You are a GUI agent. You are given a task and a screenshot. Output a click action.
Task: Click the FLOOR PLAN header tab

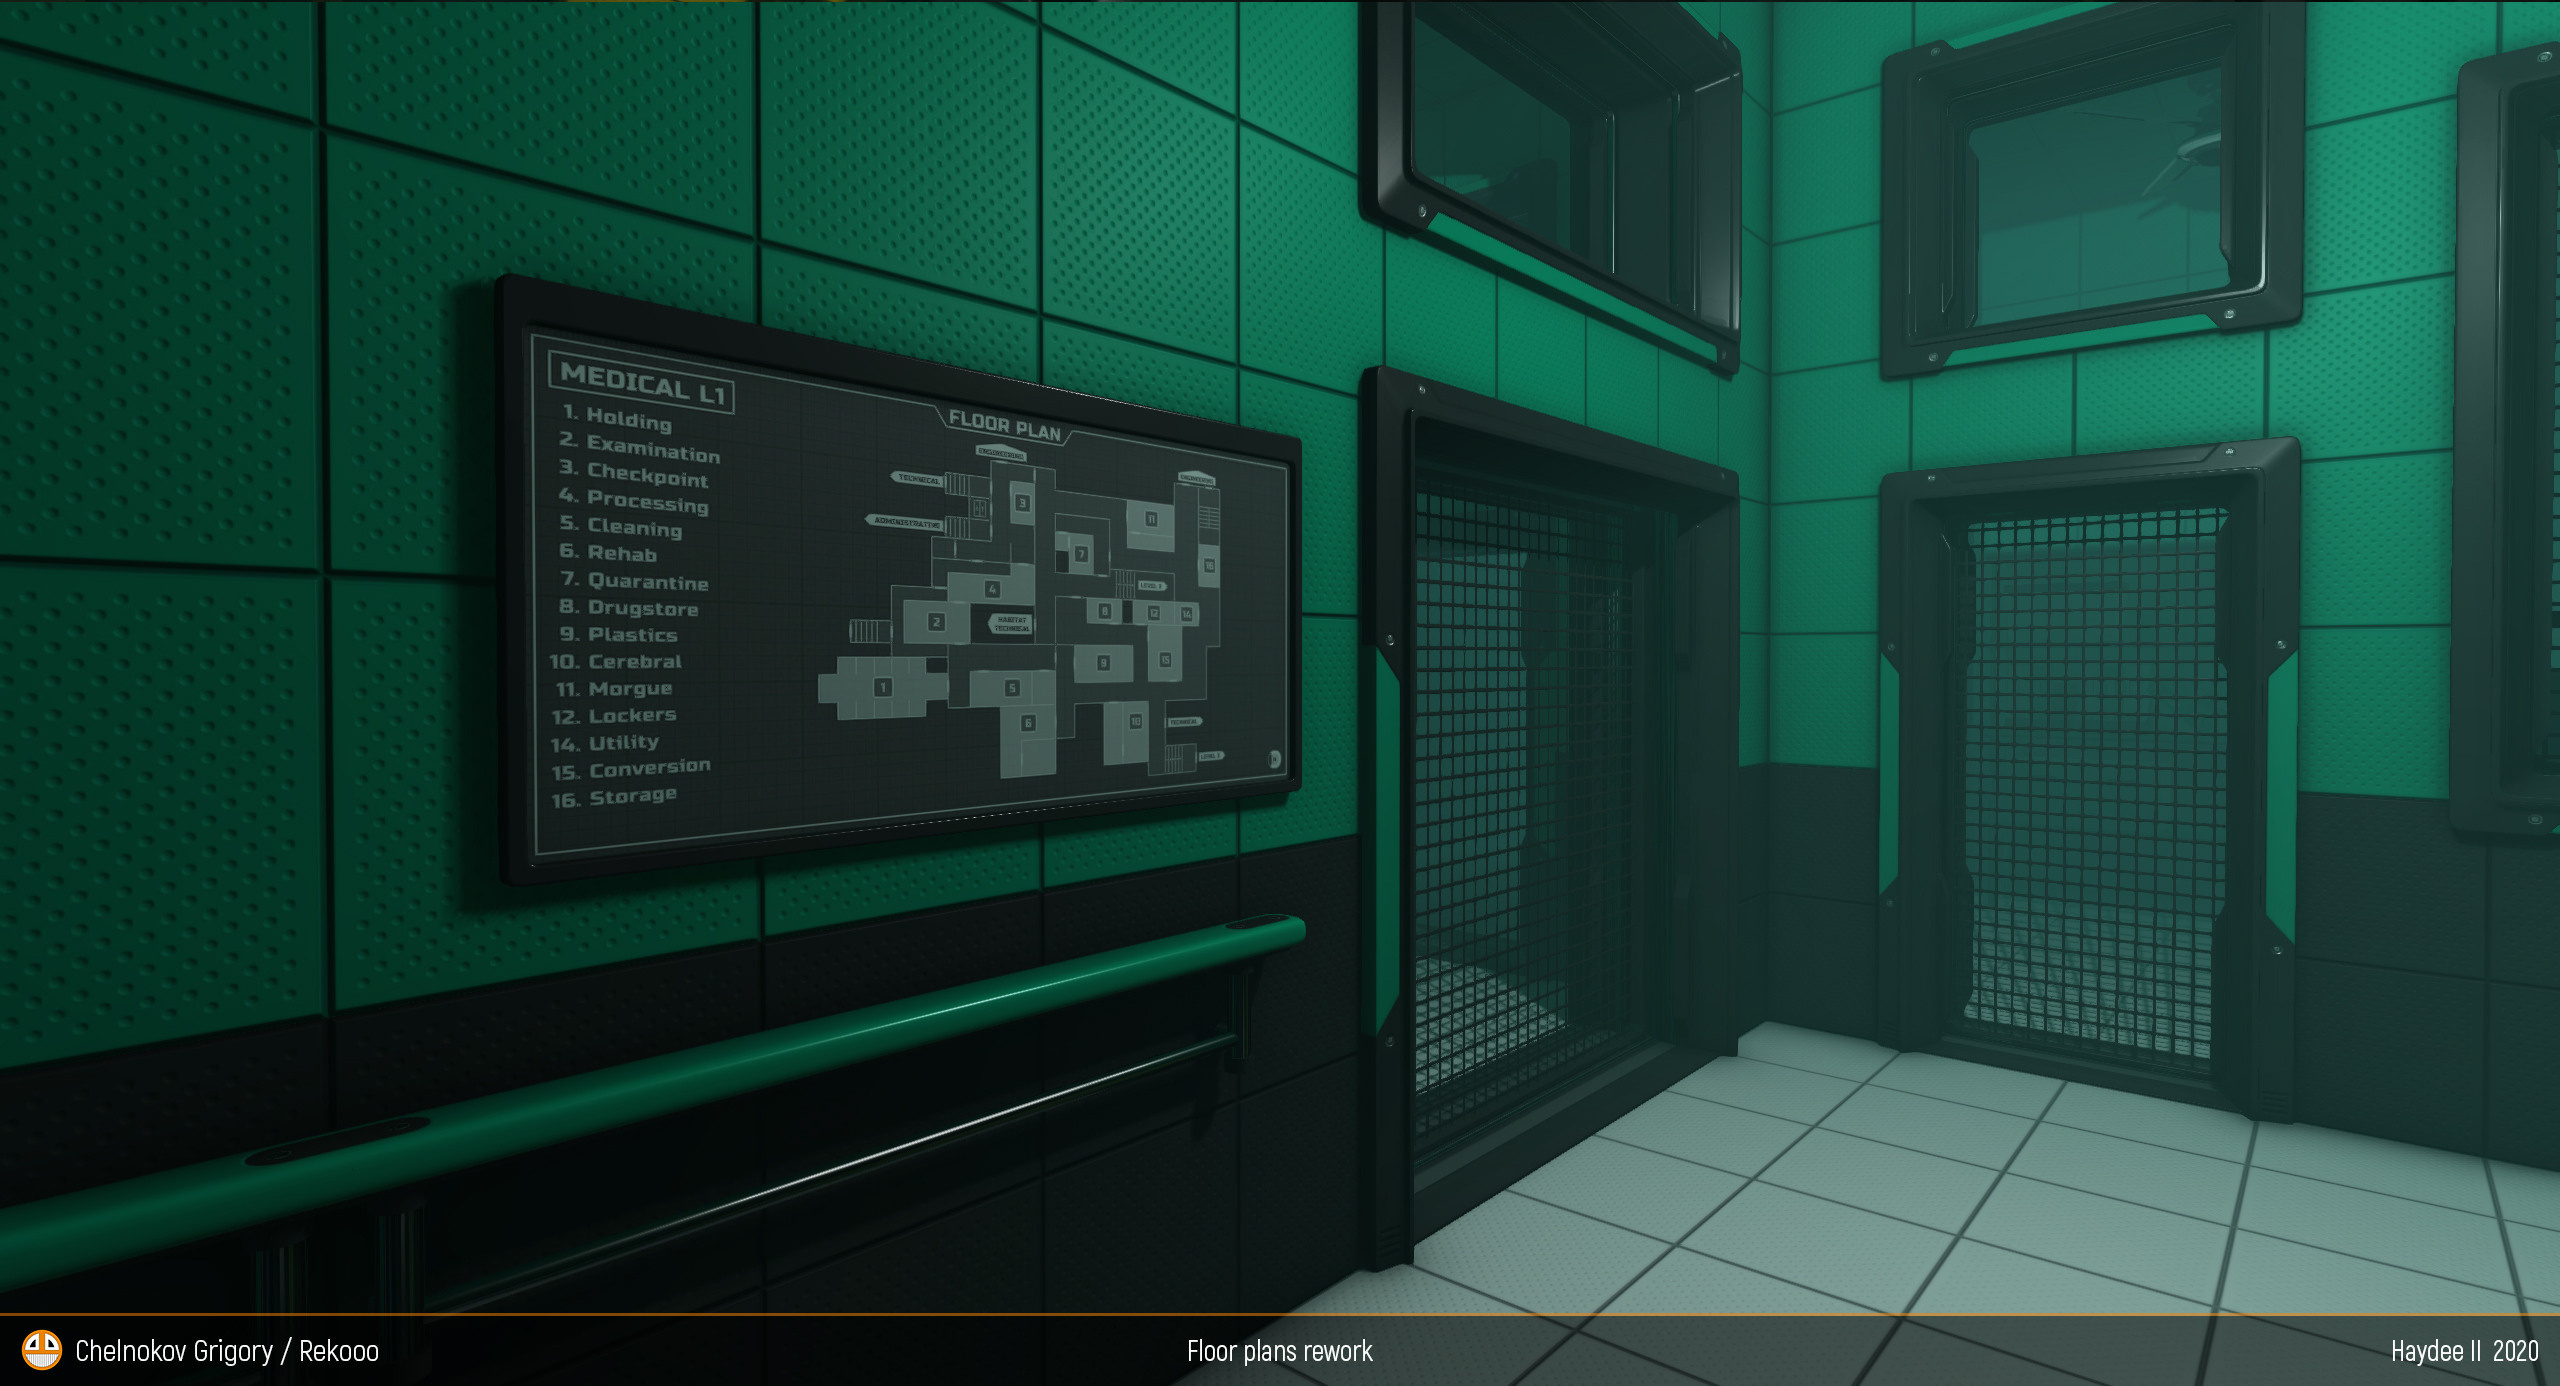(x=1004, y=426)
